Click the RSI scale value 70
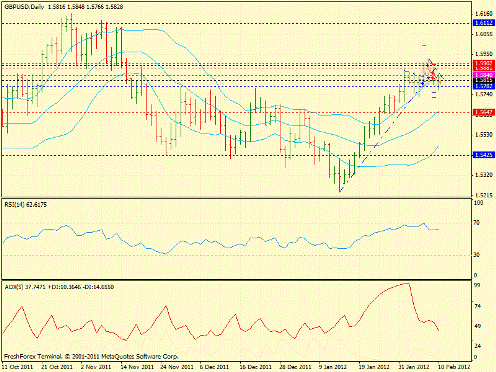 click(477, 222)
